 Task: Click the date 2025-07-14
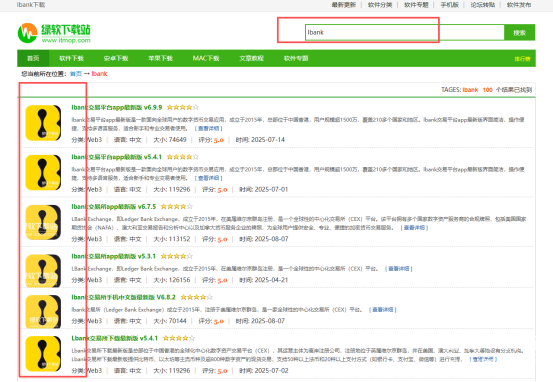[x=268, y=140]
